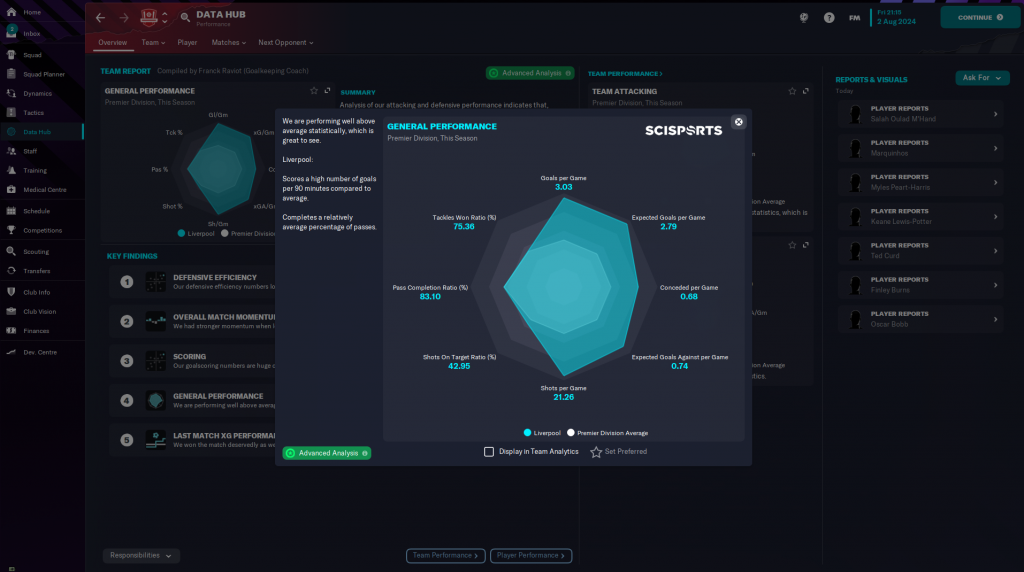The height and width of the screenshot is (572, 1024).
Task: Click the back navigation arrow
Action: click(x=100, y=18)
